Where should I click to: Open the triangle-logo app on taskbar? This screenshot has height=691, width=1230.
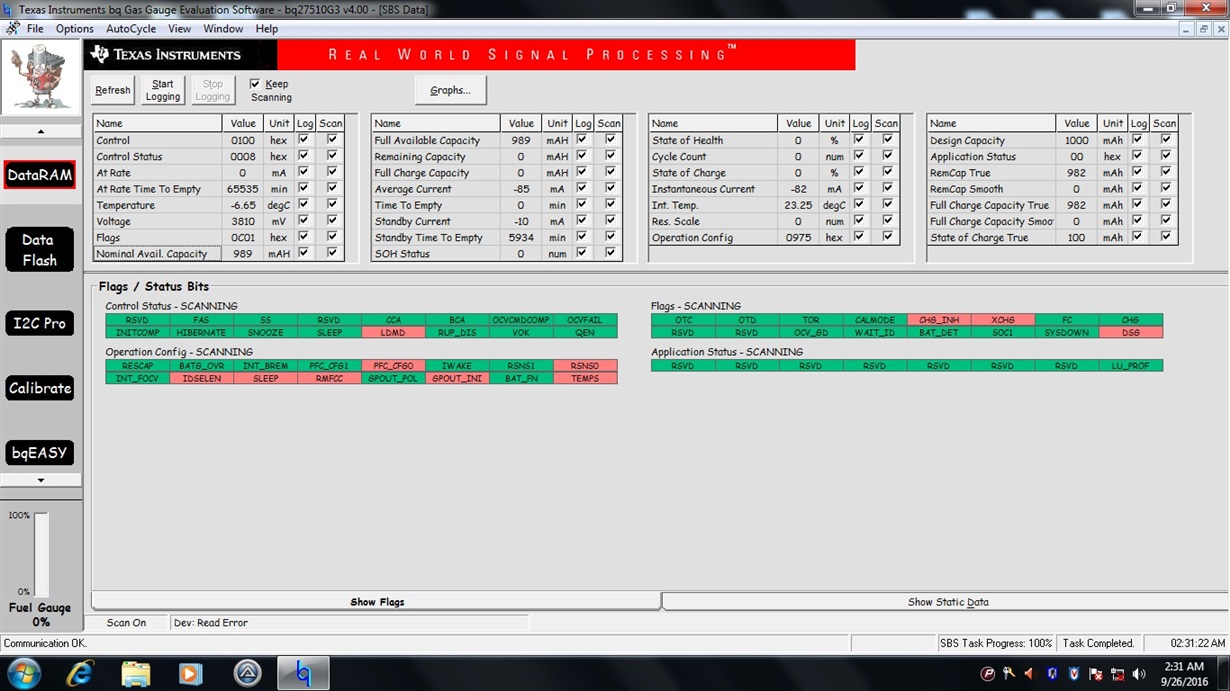tap(247, 673)
